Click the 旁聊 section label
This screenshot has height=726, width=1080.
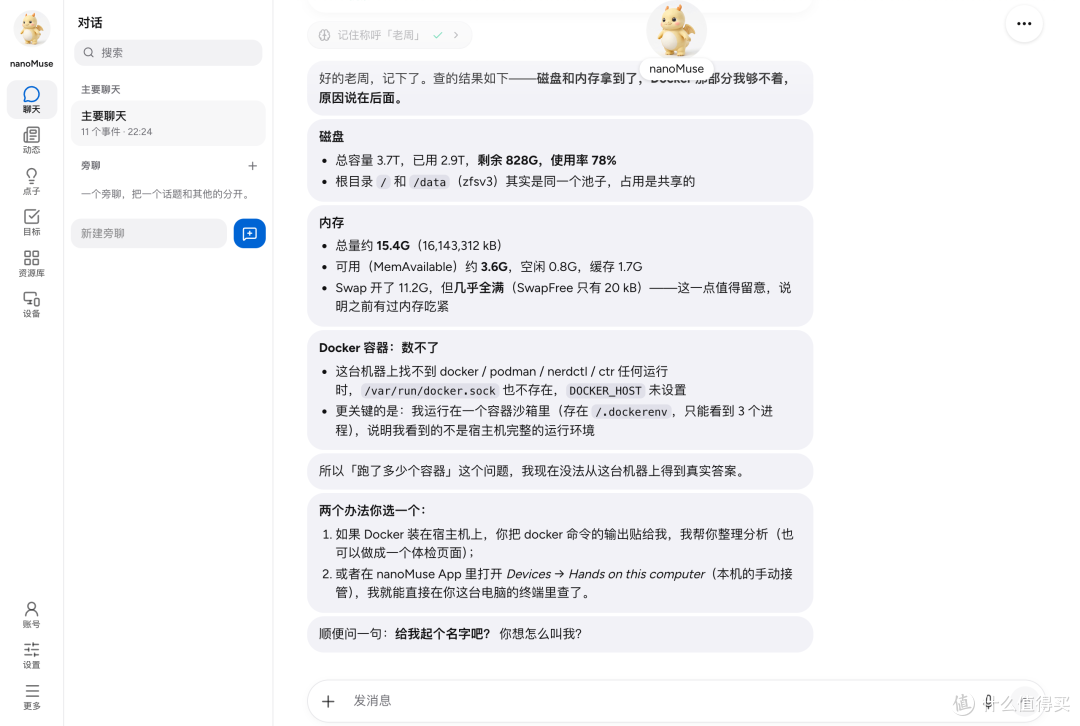pos(91,166)
